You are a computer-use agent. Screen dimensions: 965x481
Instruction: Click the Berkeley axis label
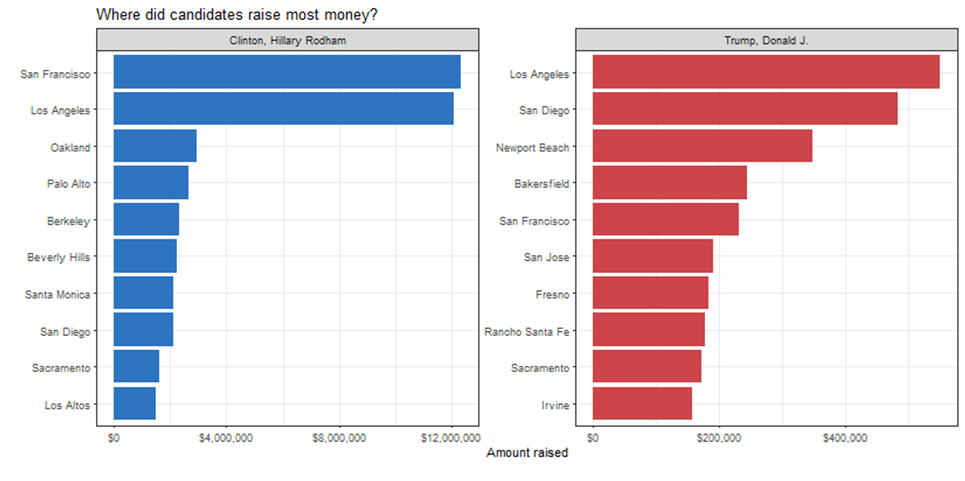(x=70, y=221)
